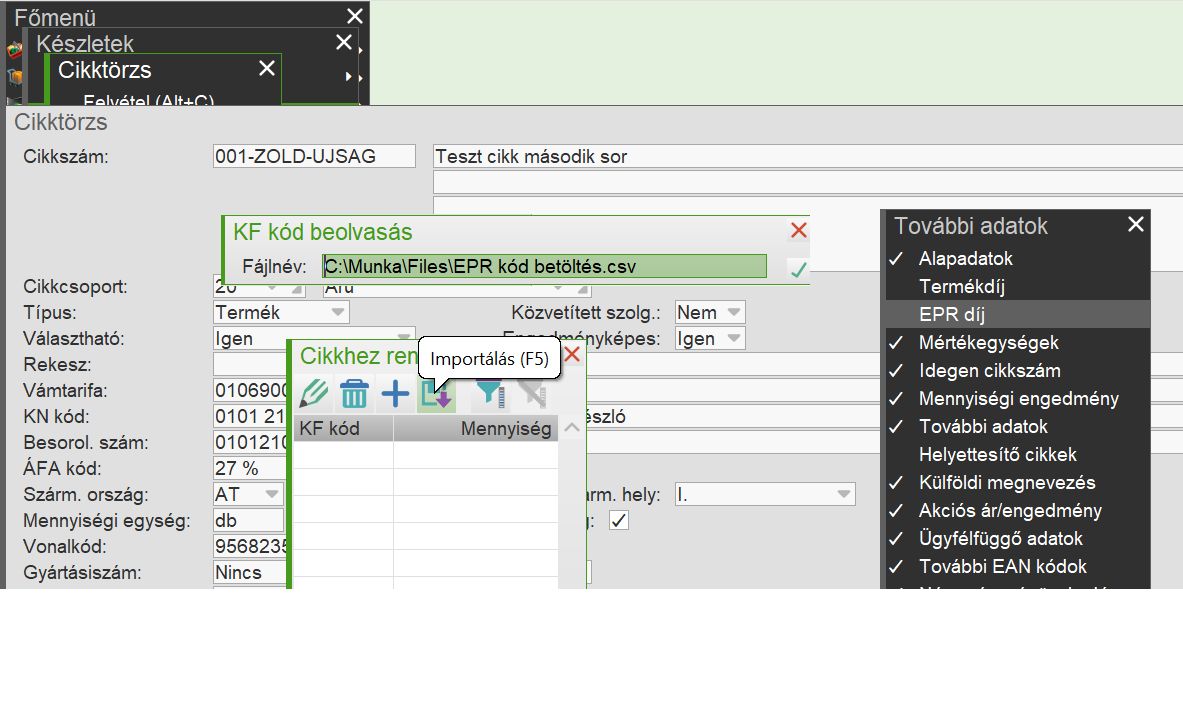The height and width of the screenshot is (720, 1183).
Task: Select Készletek menu title
Action: [84, 44]
